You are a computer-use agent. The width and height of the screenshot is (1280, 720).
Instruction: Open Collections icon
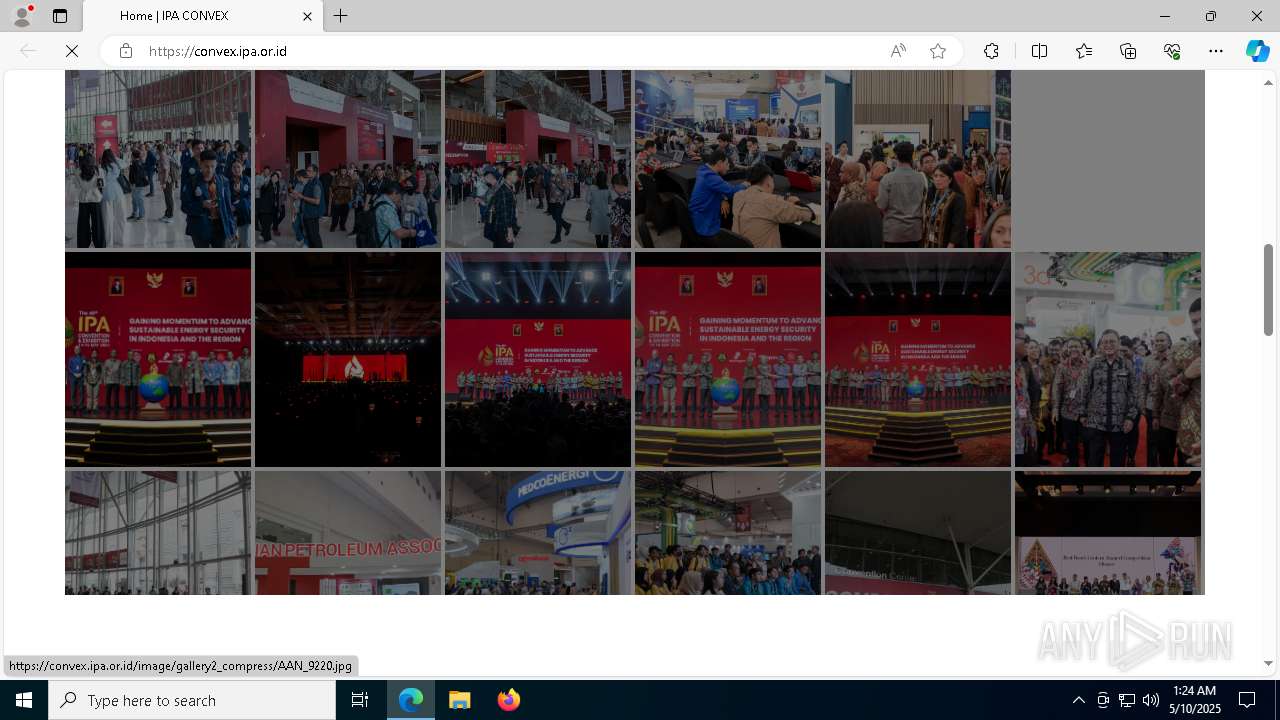pos(1128,51)
